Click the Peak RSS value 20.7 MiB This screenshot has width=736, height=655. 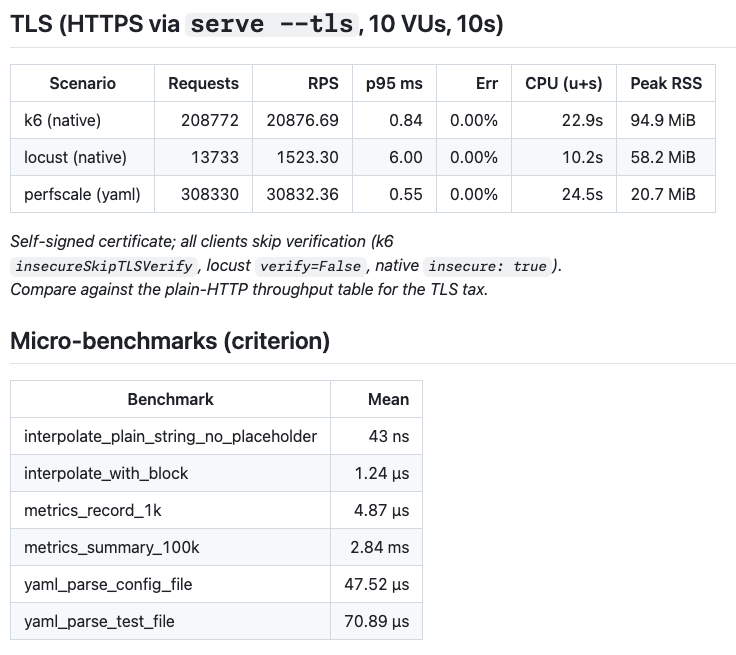[663, 194]
